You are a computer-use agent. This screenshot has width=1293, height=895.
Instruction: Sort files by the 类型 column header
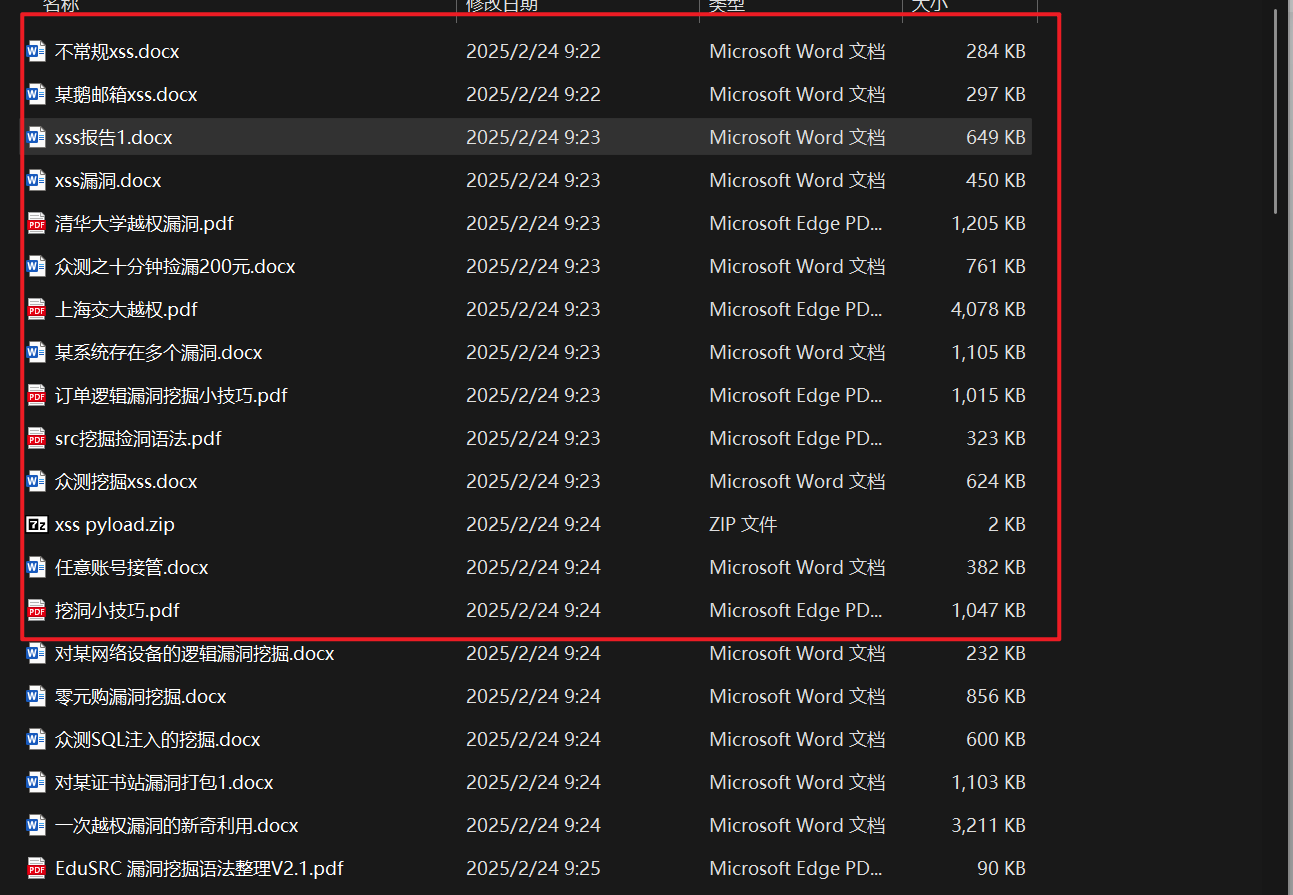(x=727, y=5)
